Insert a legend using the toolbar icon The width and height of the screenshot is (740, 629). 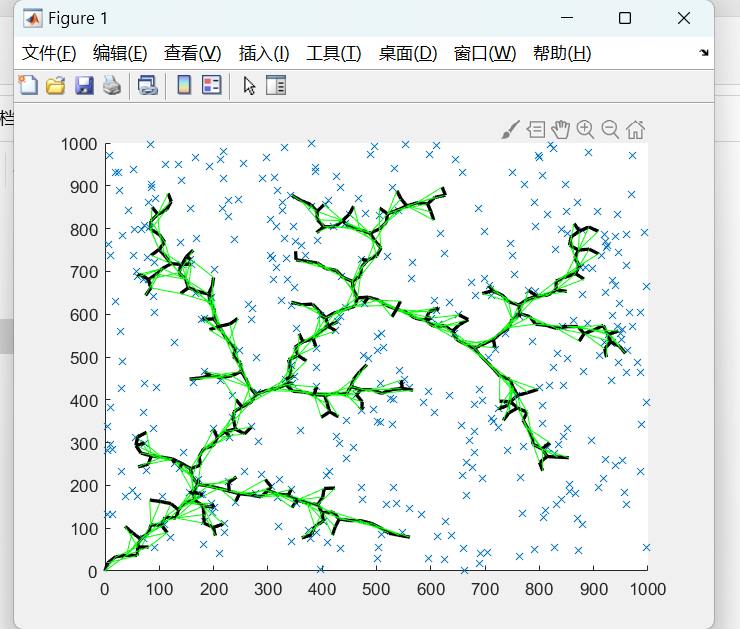pos(211,86)
